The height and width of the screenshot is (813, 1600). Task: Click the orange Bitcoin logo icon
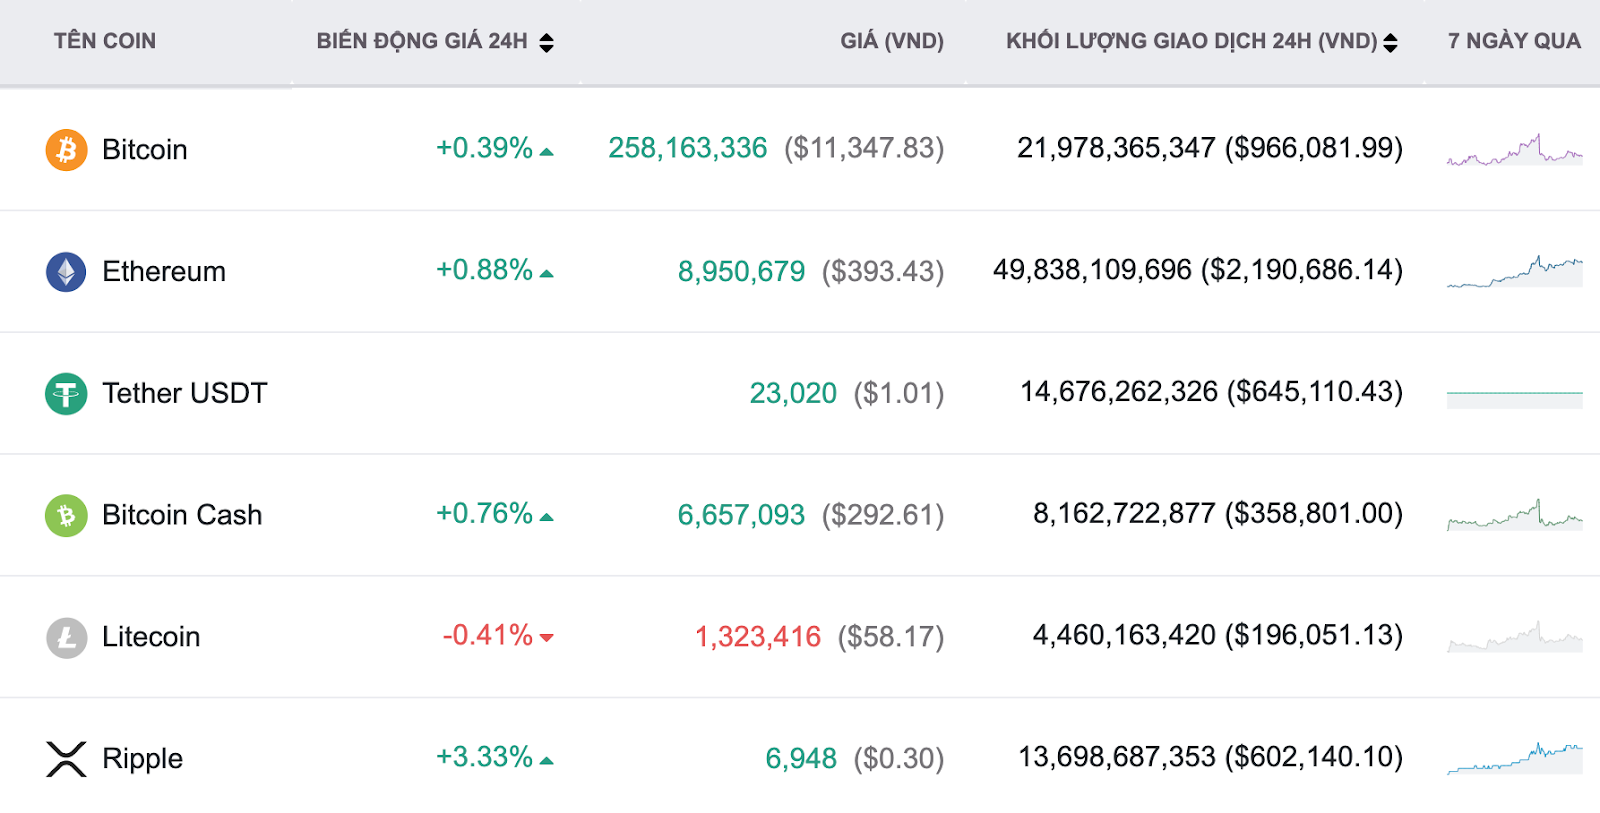[x=66, y=150]
